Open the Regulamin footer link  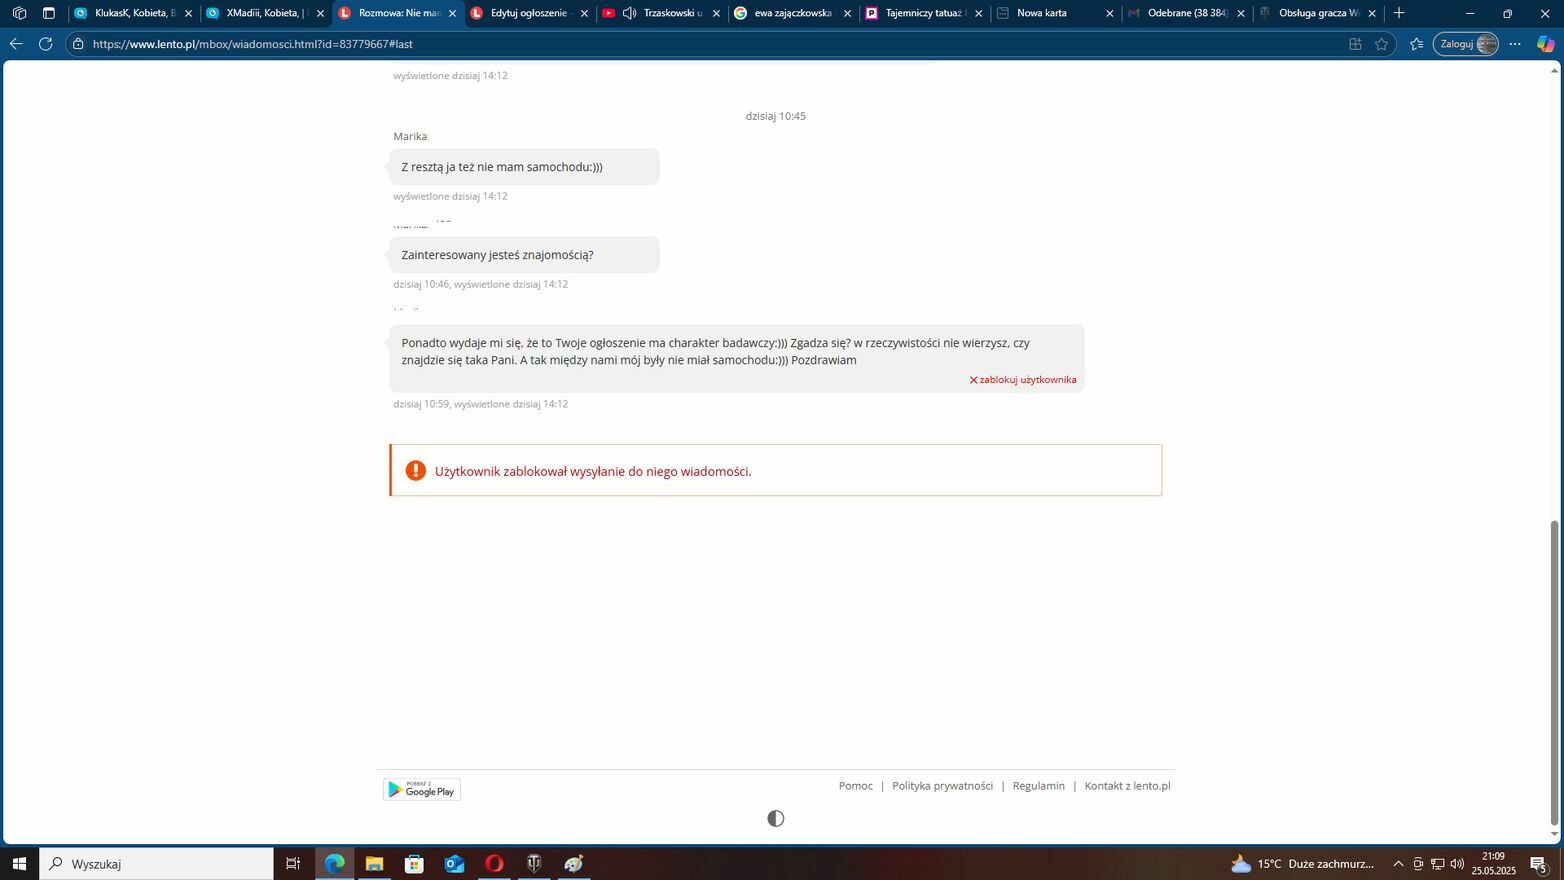1039,786
